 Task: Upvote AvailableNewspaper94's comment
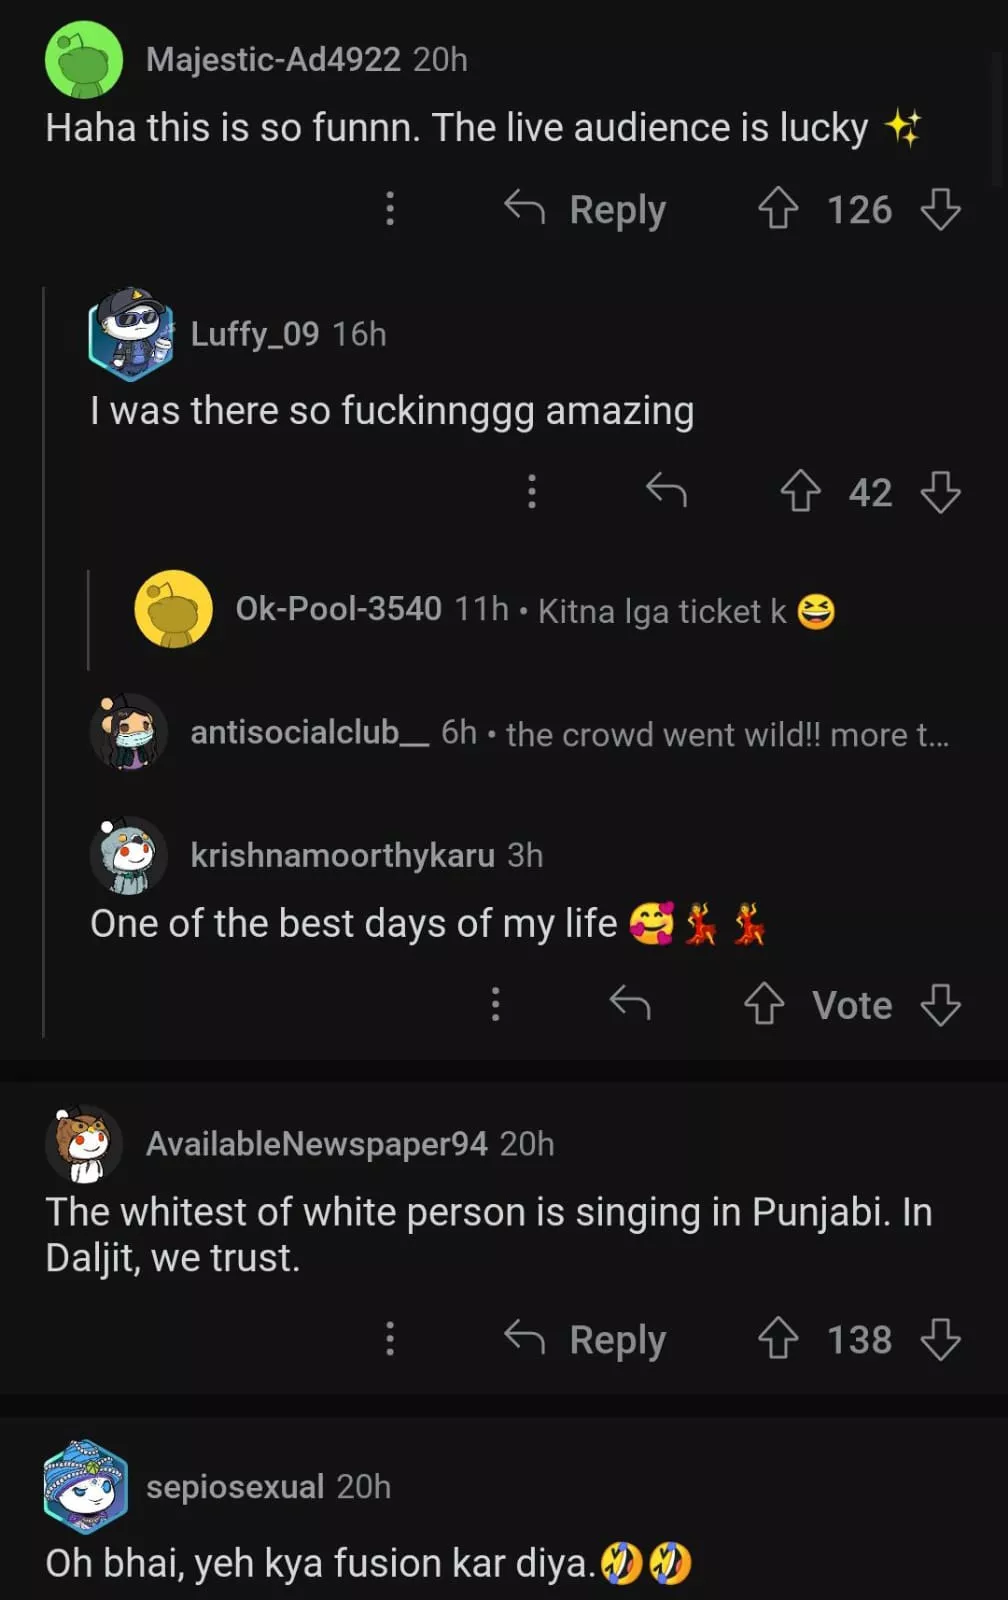[778, 1339]
